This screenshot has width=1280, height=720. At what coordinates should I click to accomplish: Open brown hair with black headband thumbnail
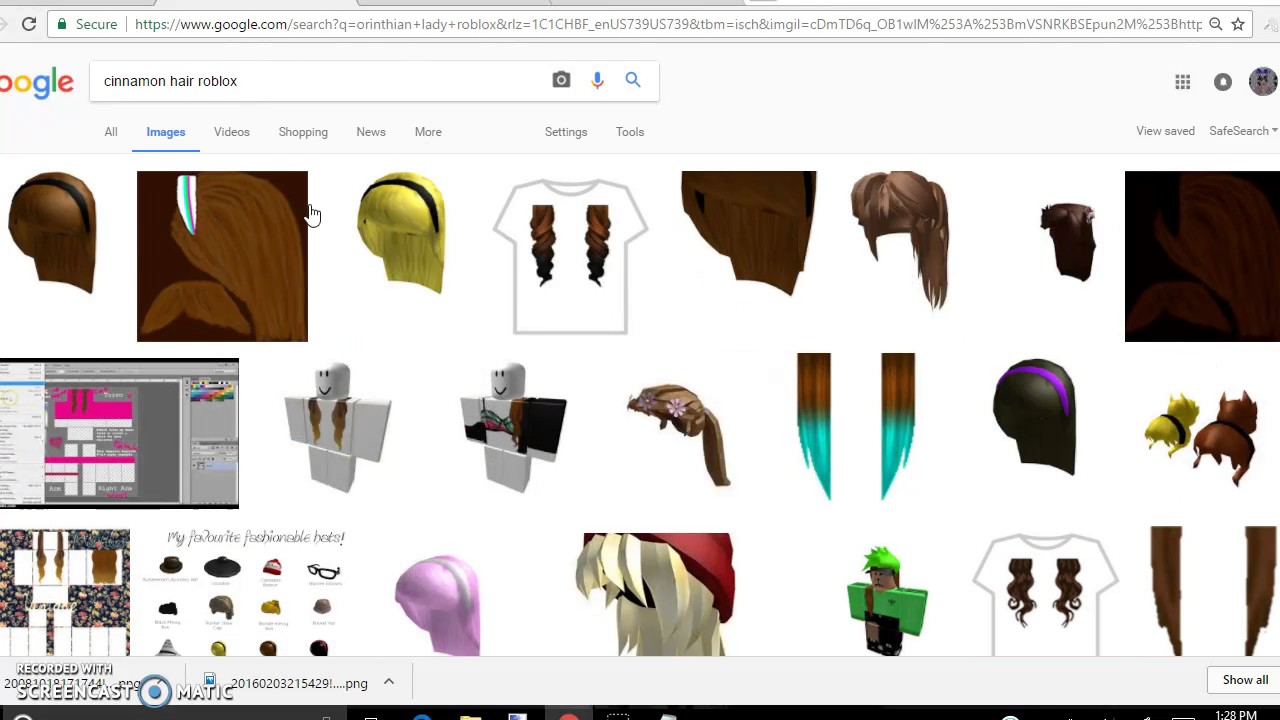(x=52, y=233)
